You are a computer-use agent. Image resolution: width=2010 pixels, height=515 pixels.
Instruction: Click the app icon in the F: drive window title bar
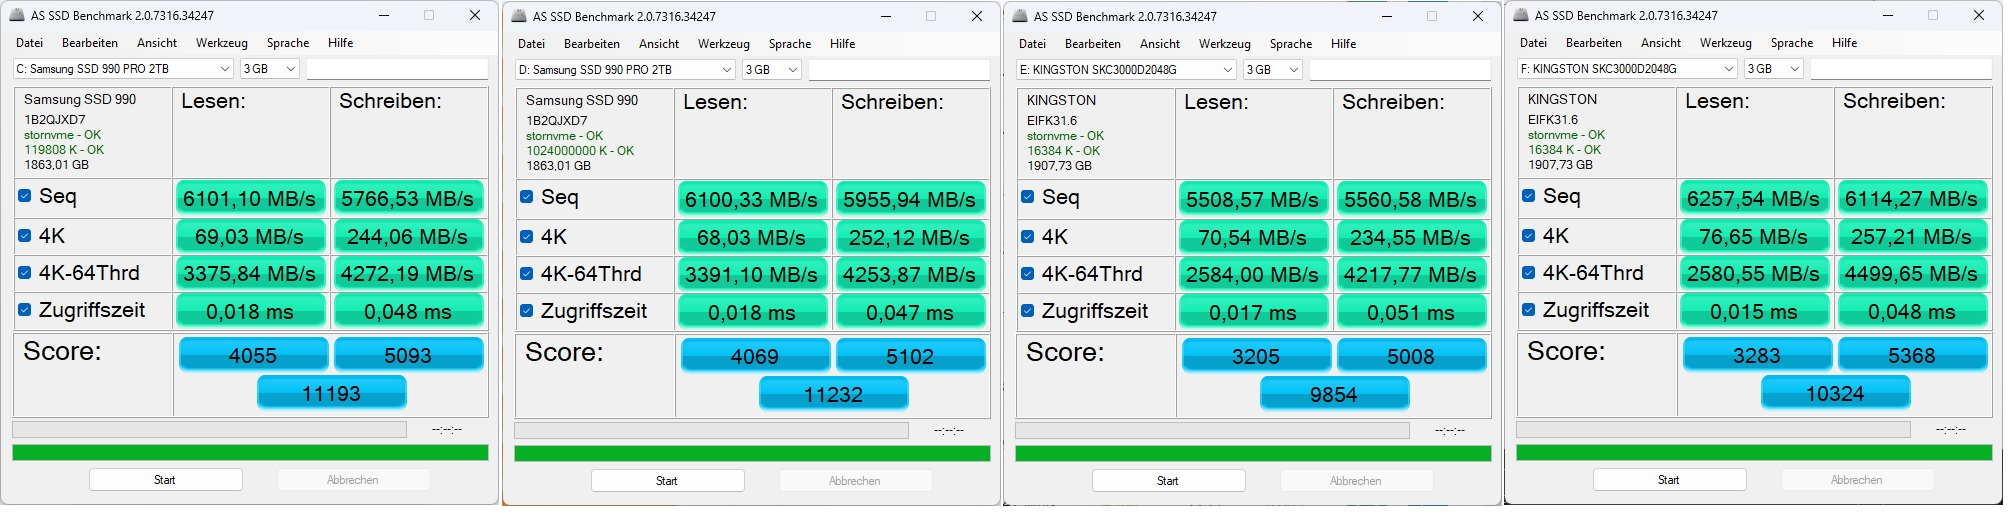(x=1521, y=16)
